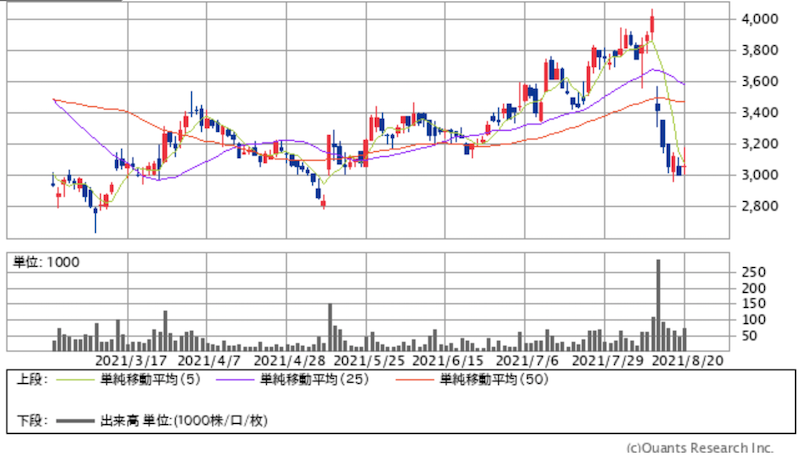Image resolution: width=800 pixels, height=459 pixels.
Task: Click the 下段: legend heading
Action: coord(32,421)
